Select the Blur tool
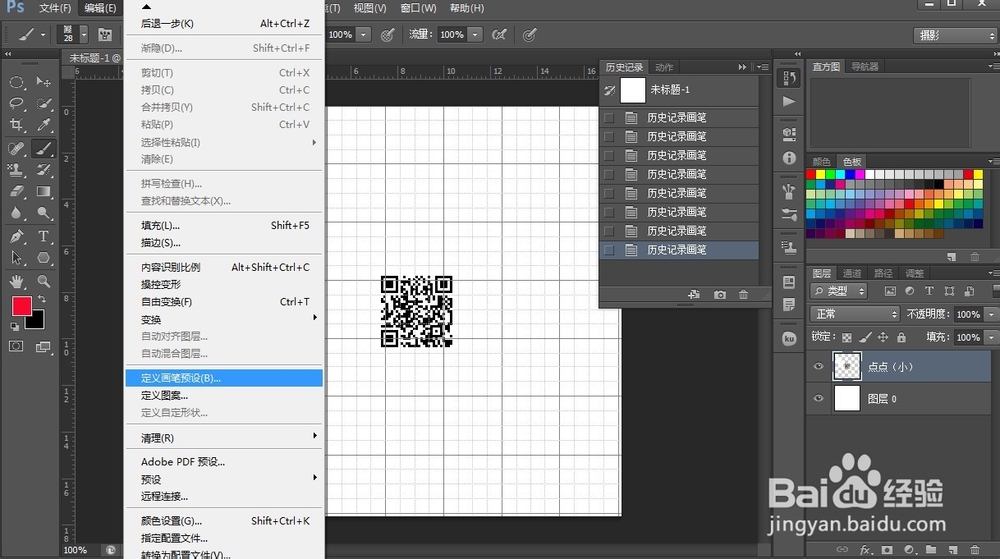This screenshot has height=559, width=1000. pos(17,213)
